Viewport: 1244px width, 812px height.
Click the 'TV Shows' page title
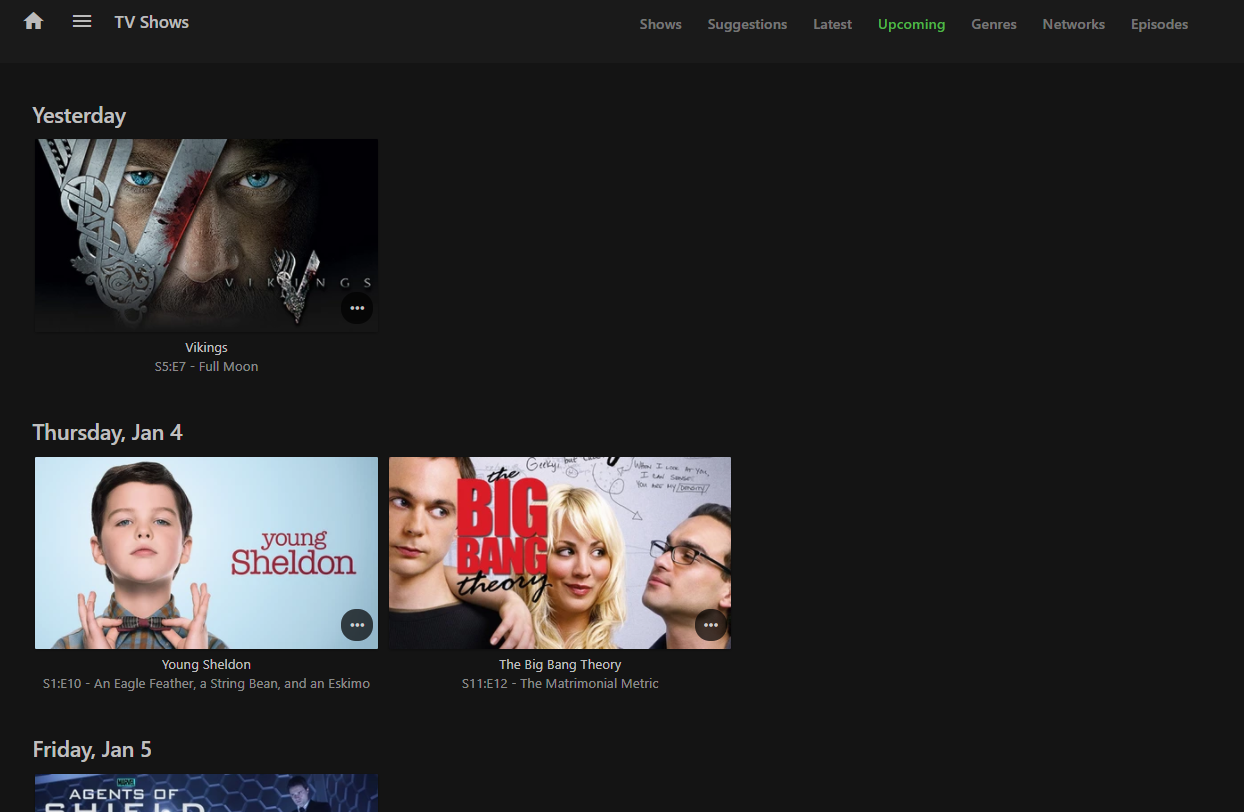152,22
